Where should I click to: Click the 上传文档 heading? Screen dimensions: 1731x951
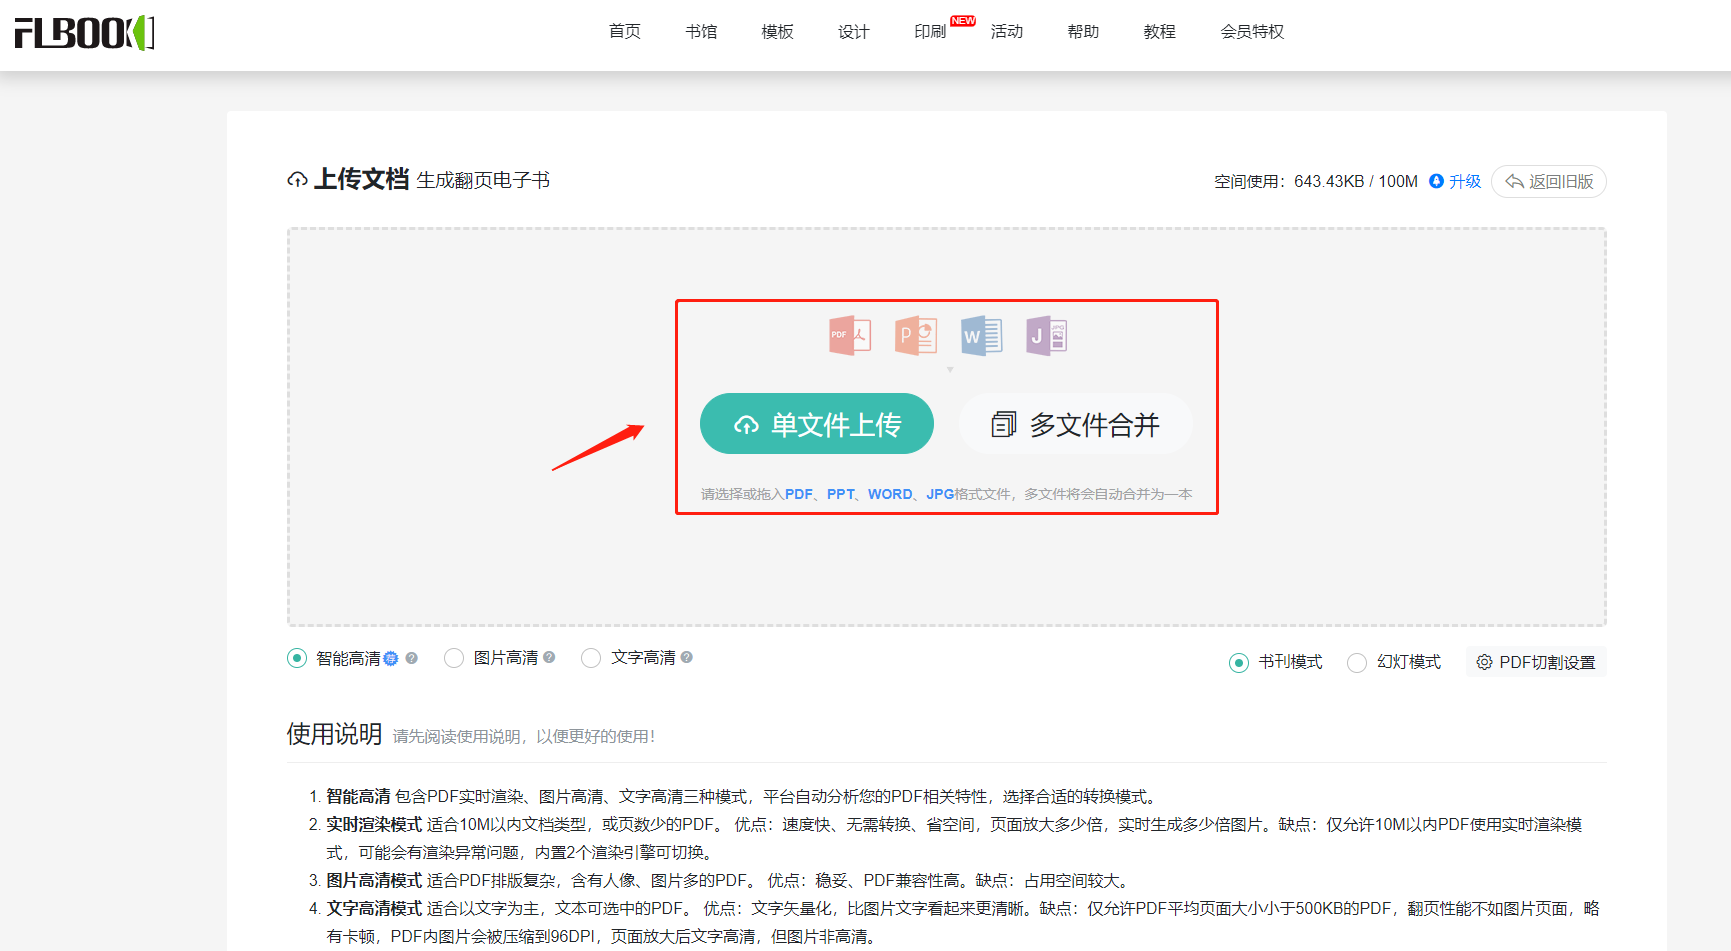coord(361,179)
